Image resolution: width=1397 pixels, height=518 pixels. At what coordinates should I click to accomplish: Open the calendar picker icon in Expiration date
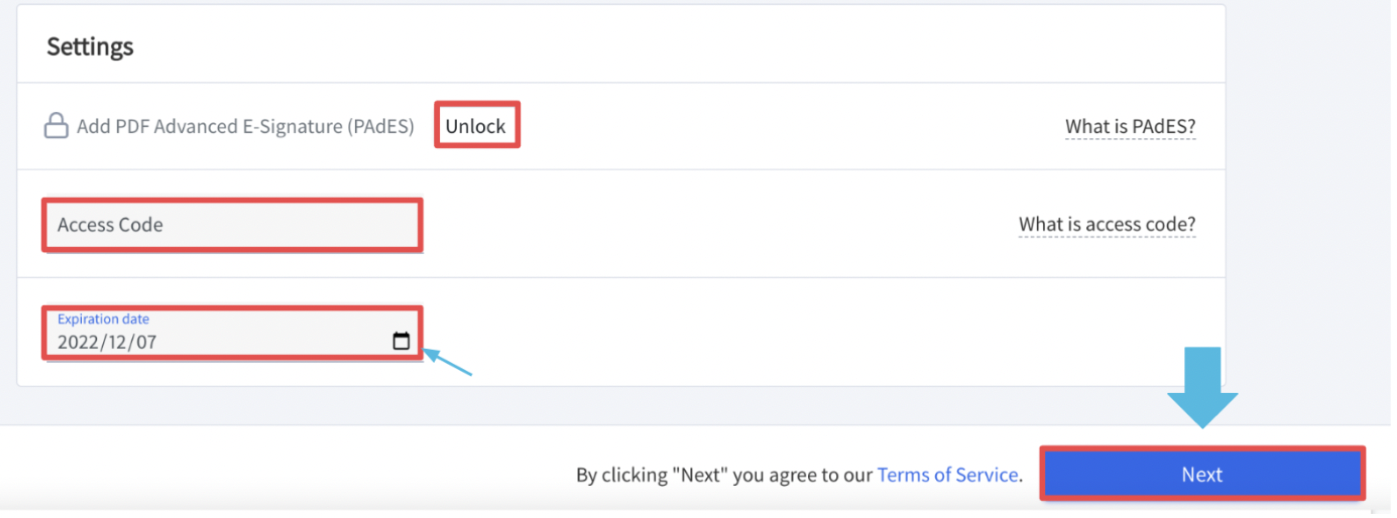401,342
